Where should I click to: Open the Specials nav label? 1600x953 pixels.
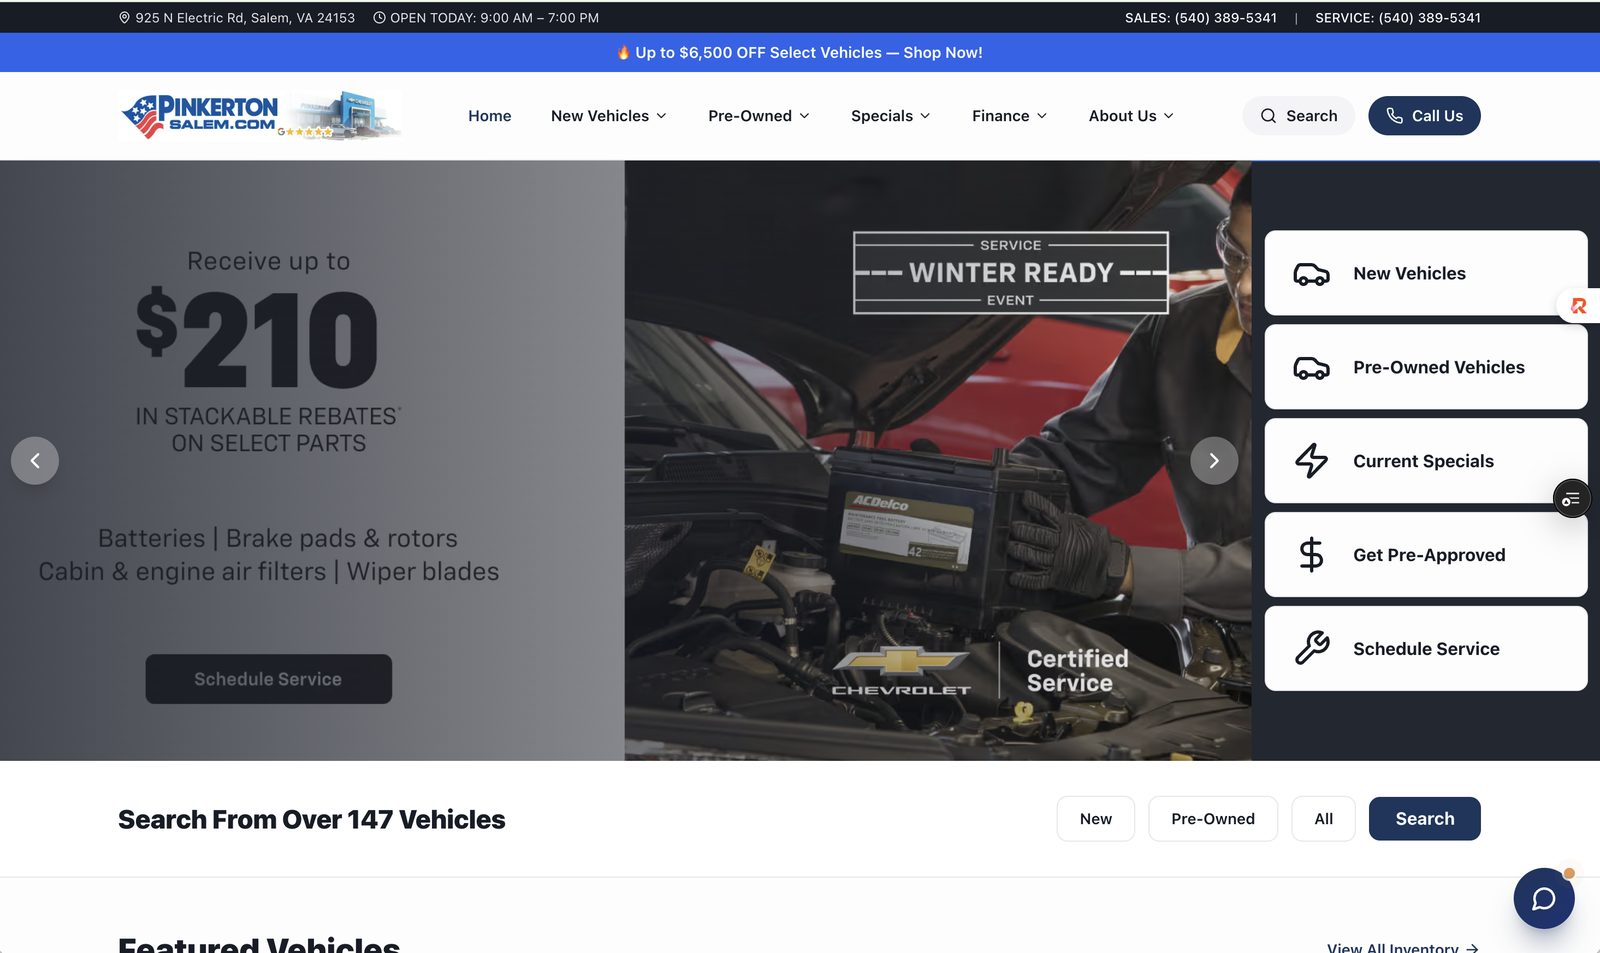pyautogui.click(x=882, y=116)
